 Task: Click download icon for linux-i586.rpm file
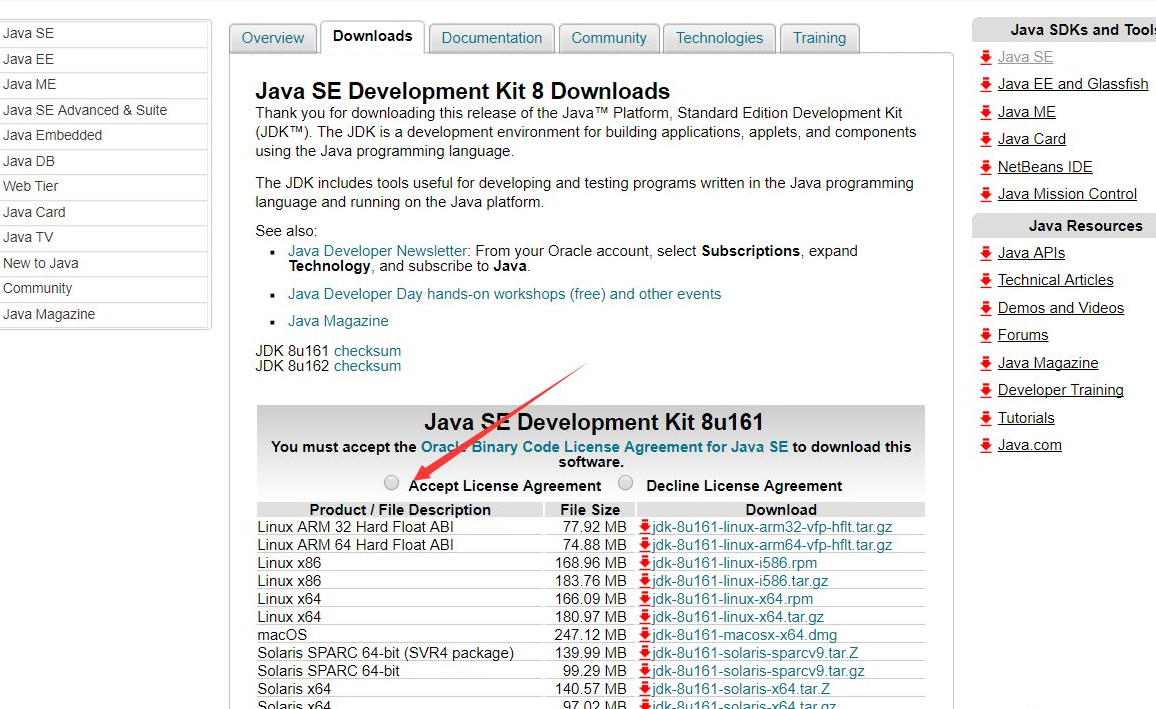[x=644, y=562]
